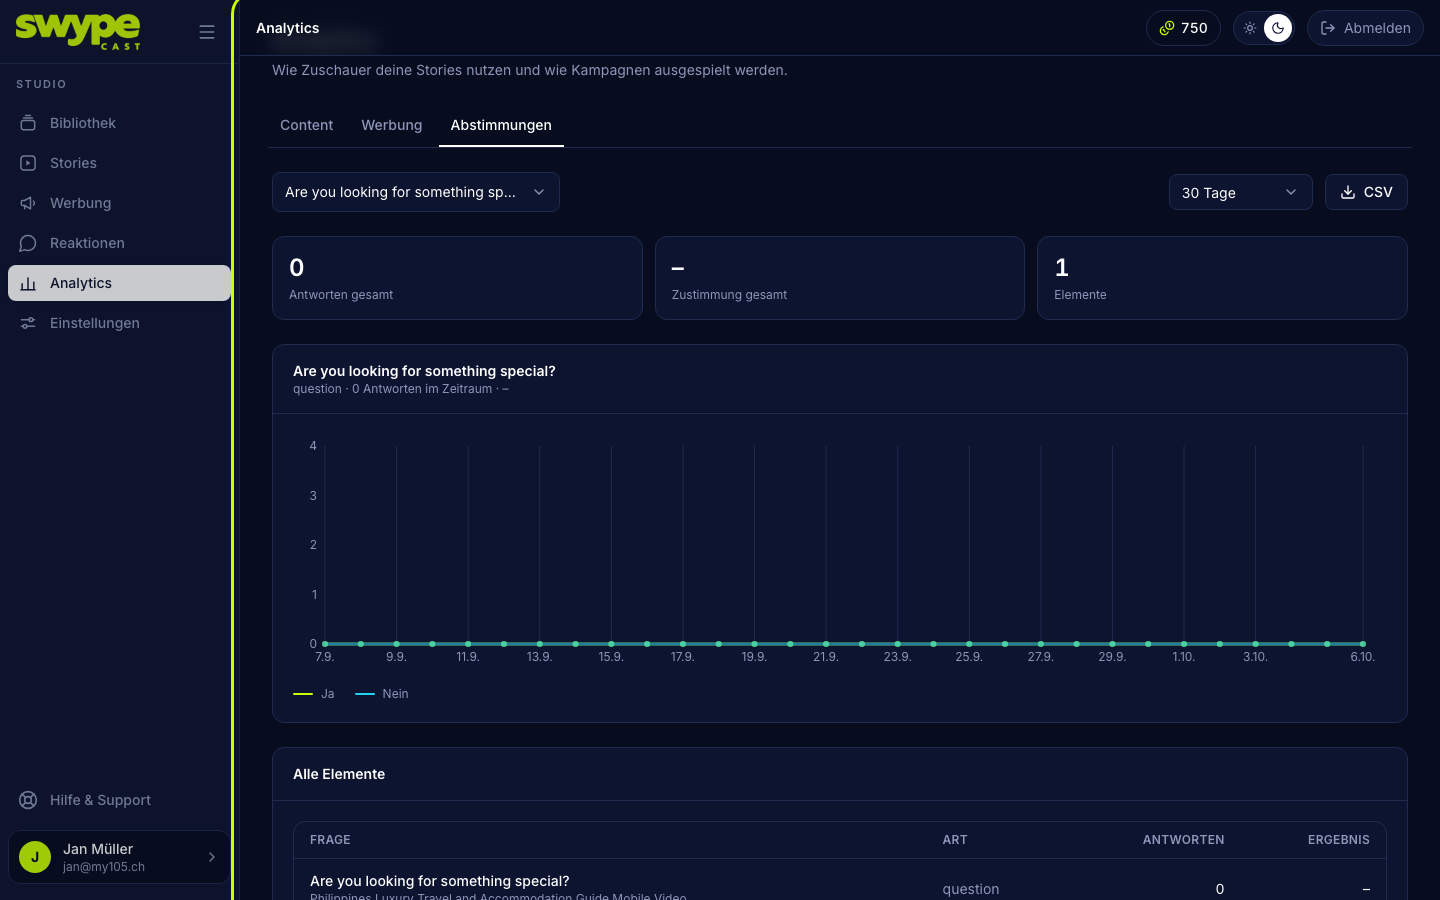Open Bibliothek in the sidebar

[x=119, y=123]
